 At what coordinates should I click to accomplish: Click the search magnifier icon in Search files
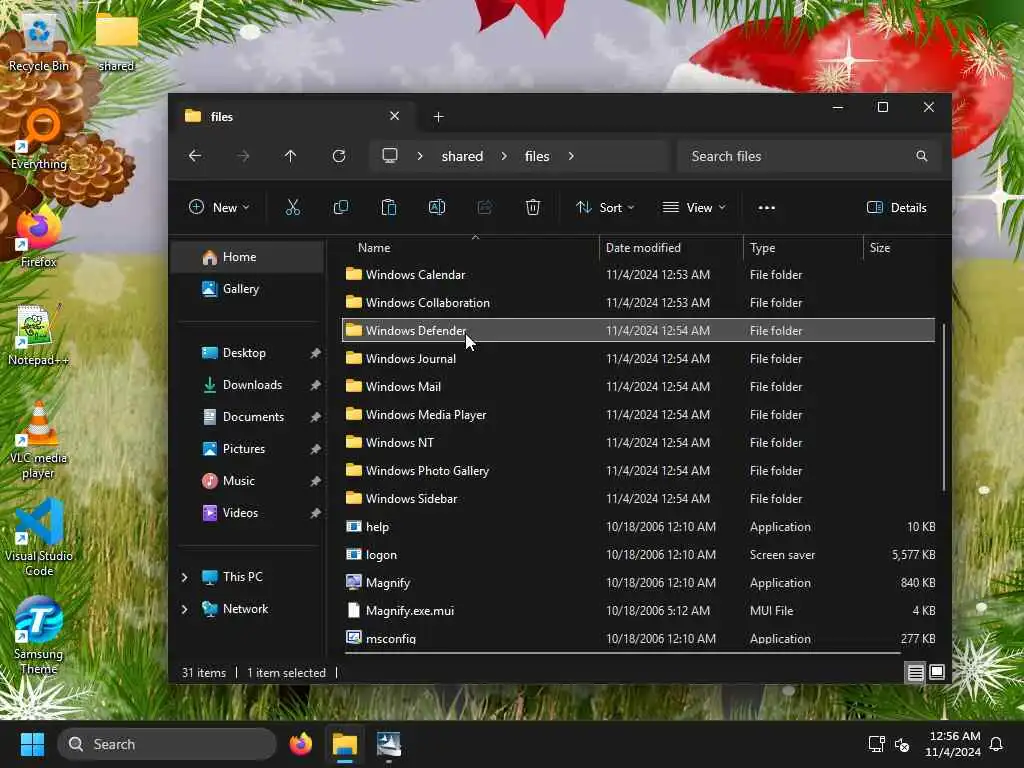(x=921, y=156)
